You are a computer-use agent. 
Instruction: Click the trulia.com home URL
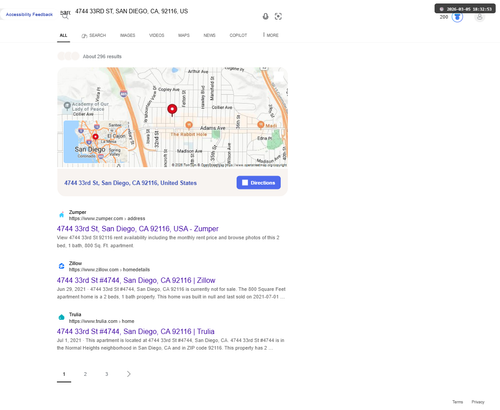click(x=102, y=321)
